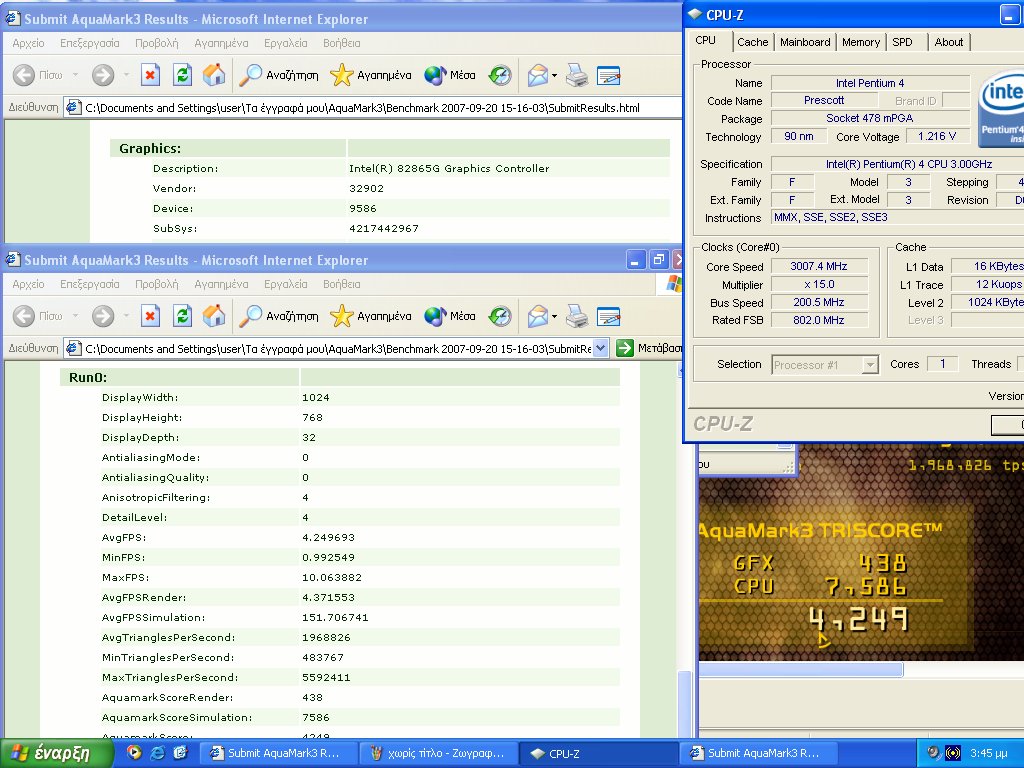
Task: Click the MaxTrianglesPerSecond value 5592411
Action: pos(326,678)
